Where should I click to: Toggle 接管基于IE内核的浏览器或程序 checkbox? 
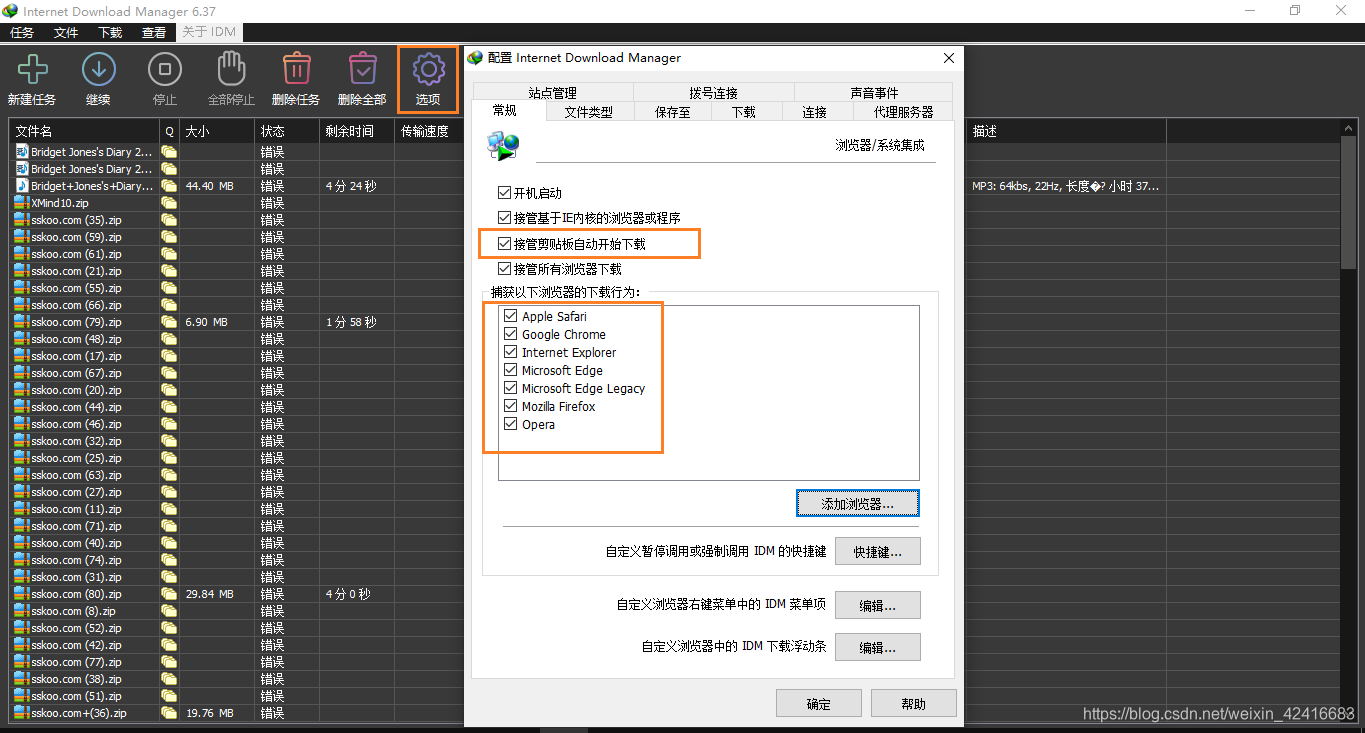[504, 217]
